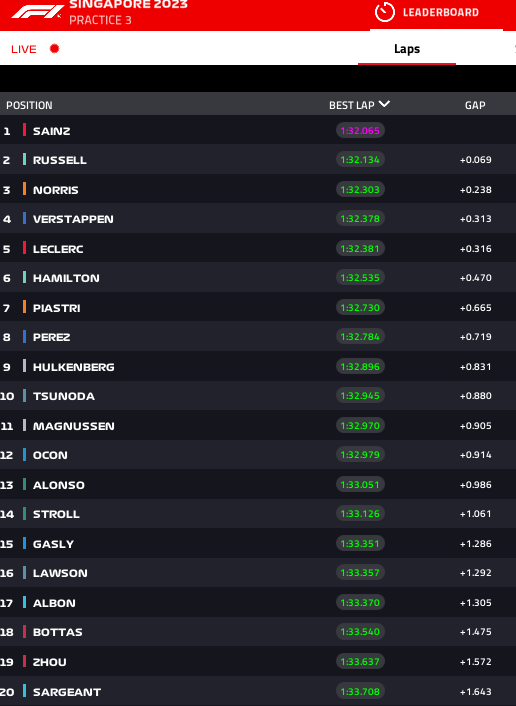Select the HULKENBERG row entry
The image size is (516, 706).
[258, 366]
